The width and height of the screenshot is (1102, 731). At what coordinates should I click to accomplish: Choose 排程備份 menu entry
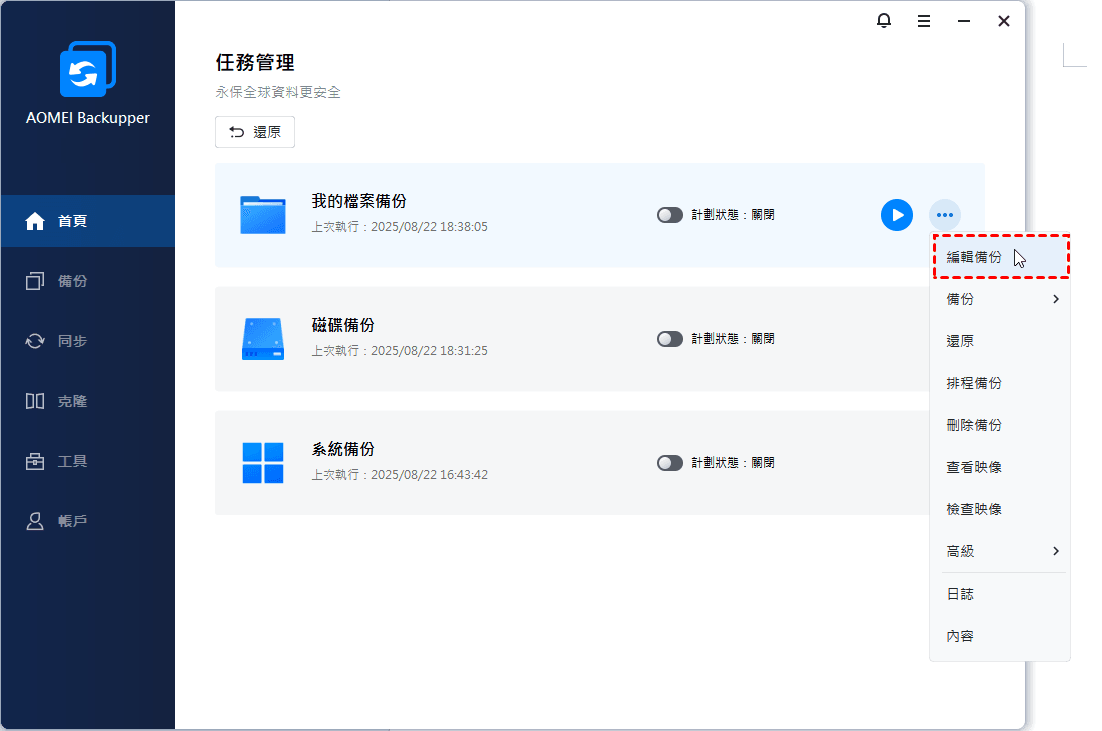point(999,383)
